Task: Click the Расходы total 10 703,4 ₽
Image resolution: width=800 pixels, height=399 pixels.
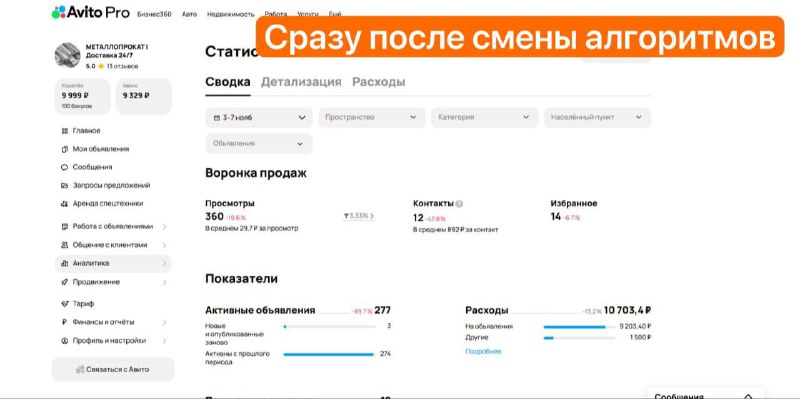Action: 628,310
